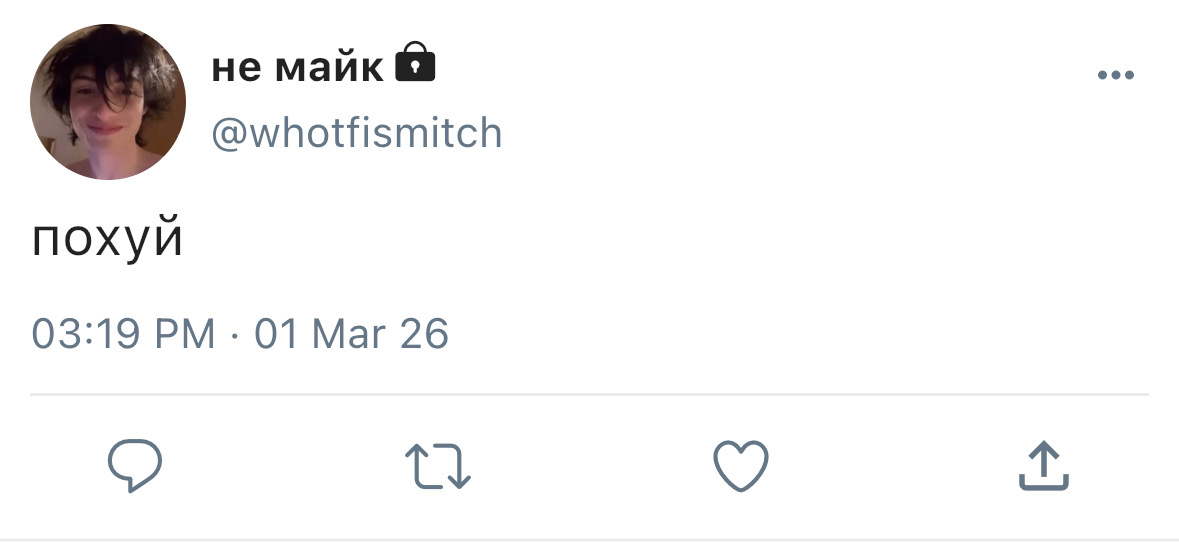Start a reply to @whotfismitch
This screenshot has width=1179, height=558.
135,465
